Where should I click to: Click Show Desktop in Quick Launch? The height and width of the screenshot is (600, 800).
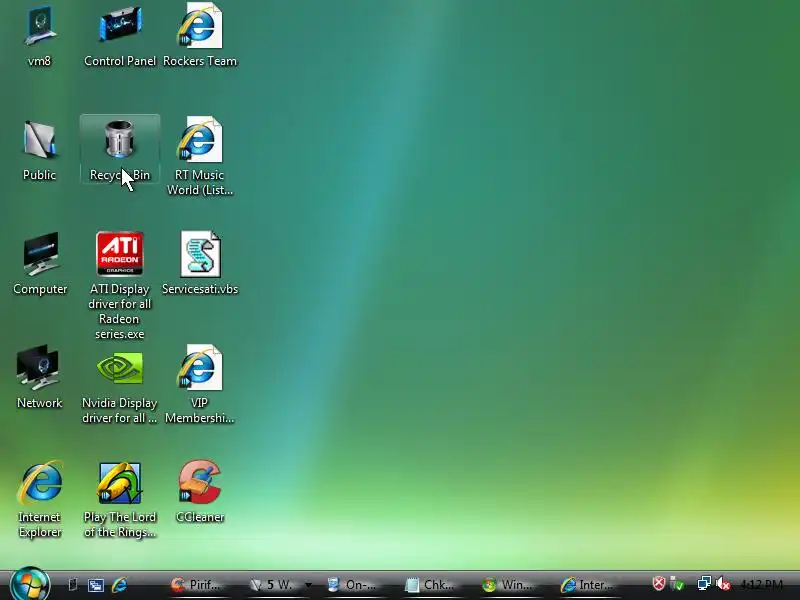(72, 585)
